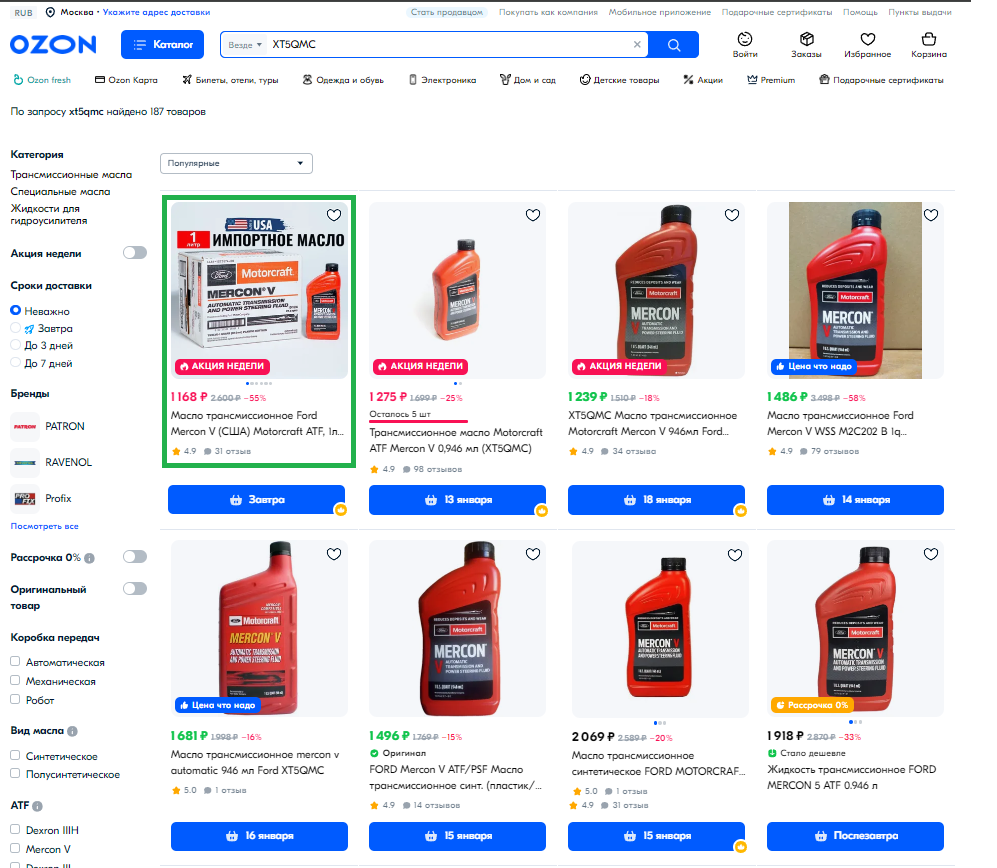Click the Москва location pin icon
Image resolution: width=997 pixels, height=868 pixels.
point(50,12)
